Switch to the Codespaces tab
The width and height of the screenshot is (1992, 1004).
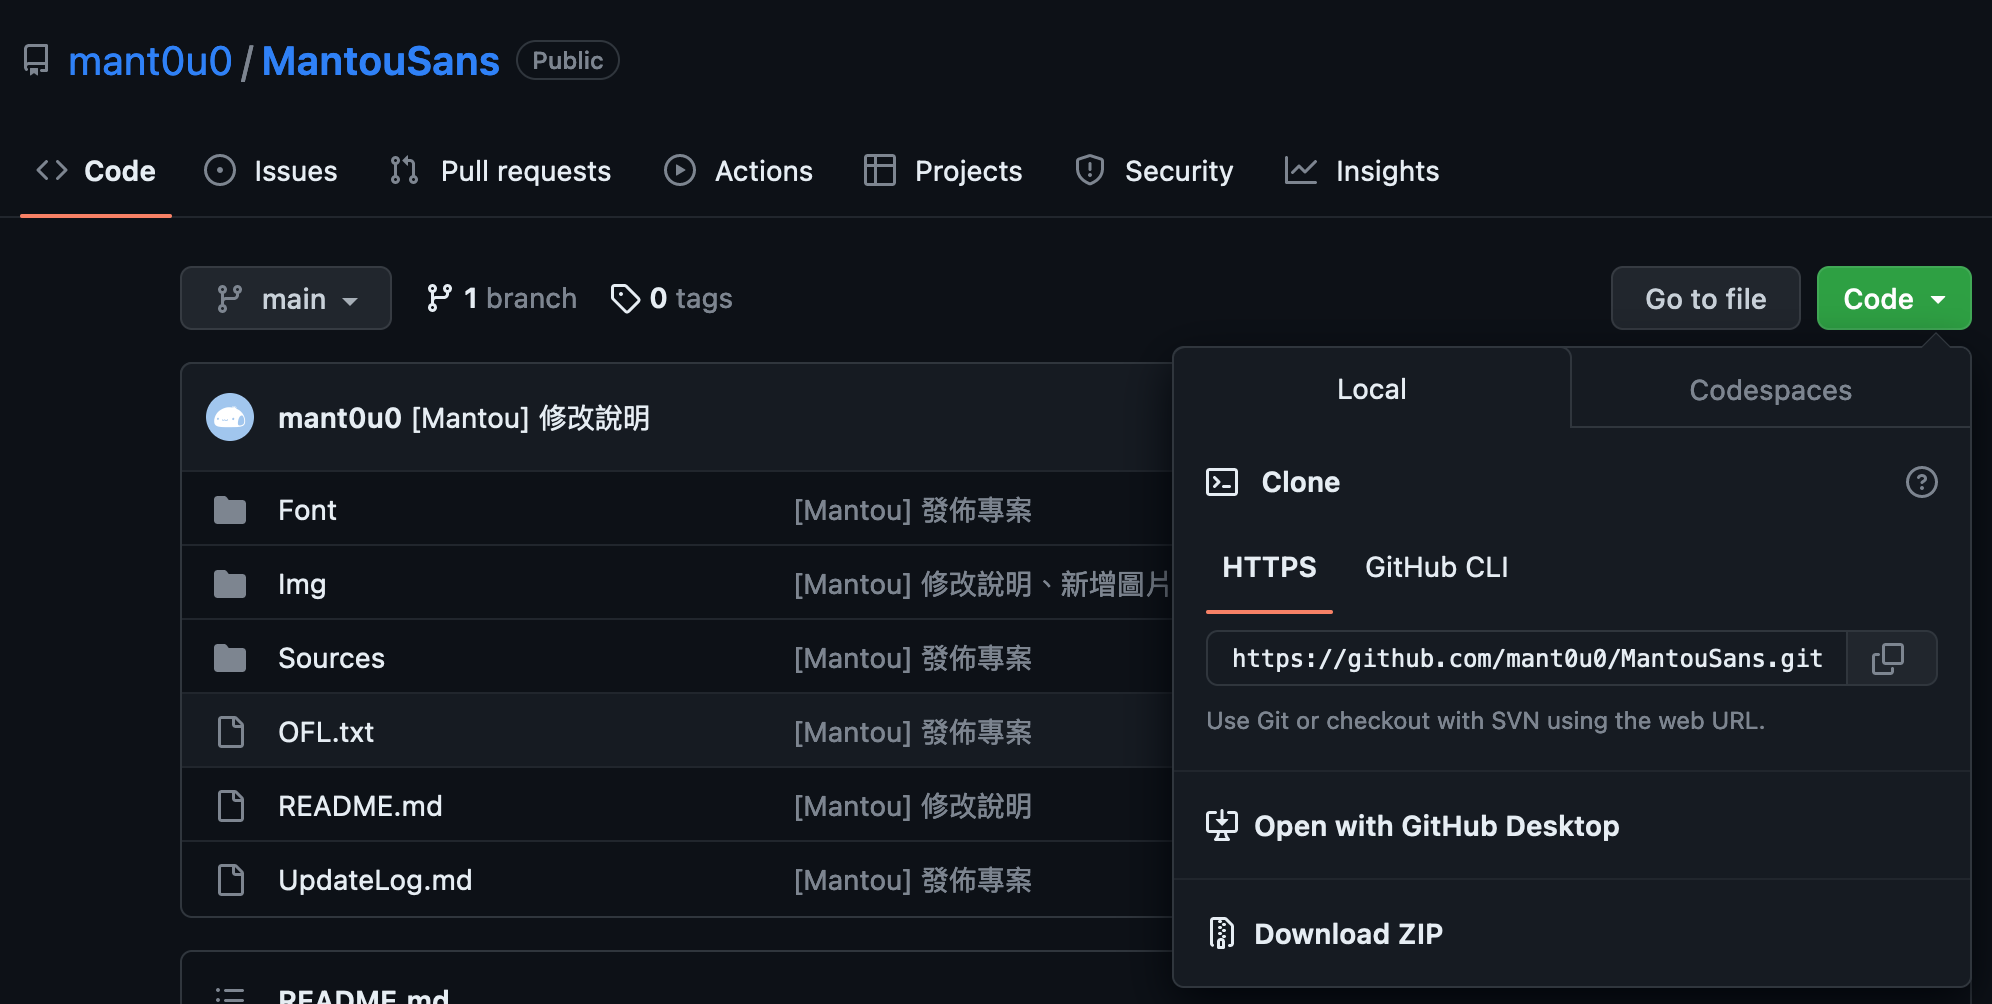[1770, 390]
